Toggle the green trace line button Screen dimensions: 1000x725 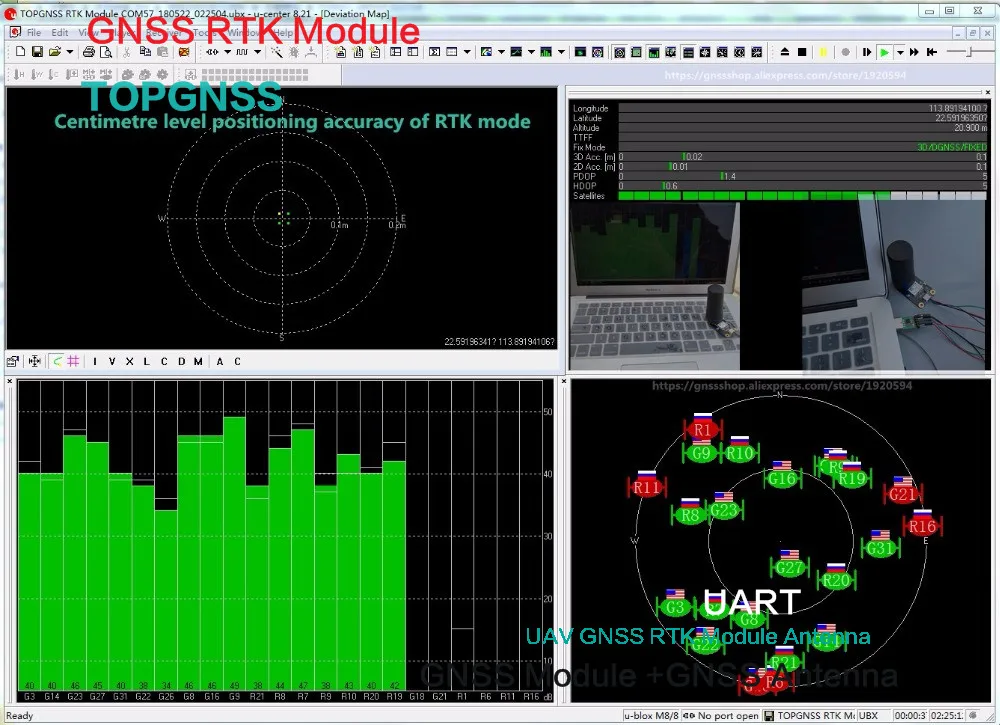tap(57, 362)
